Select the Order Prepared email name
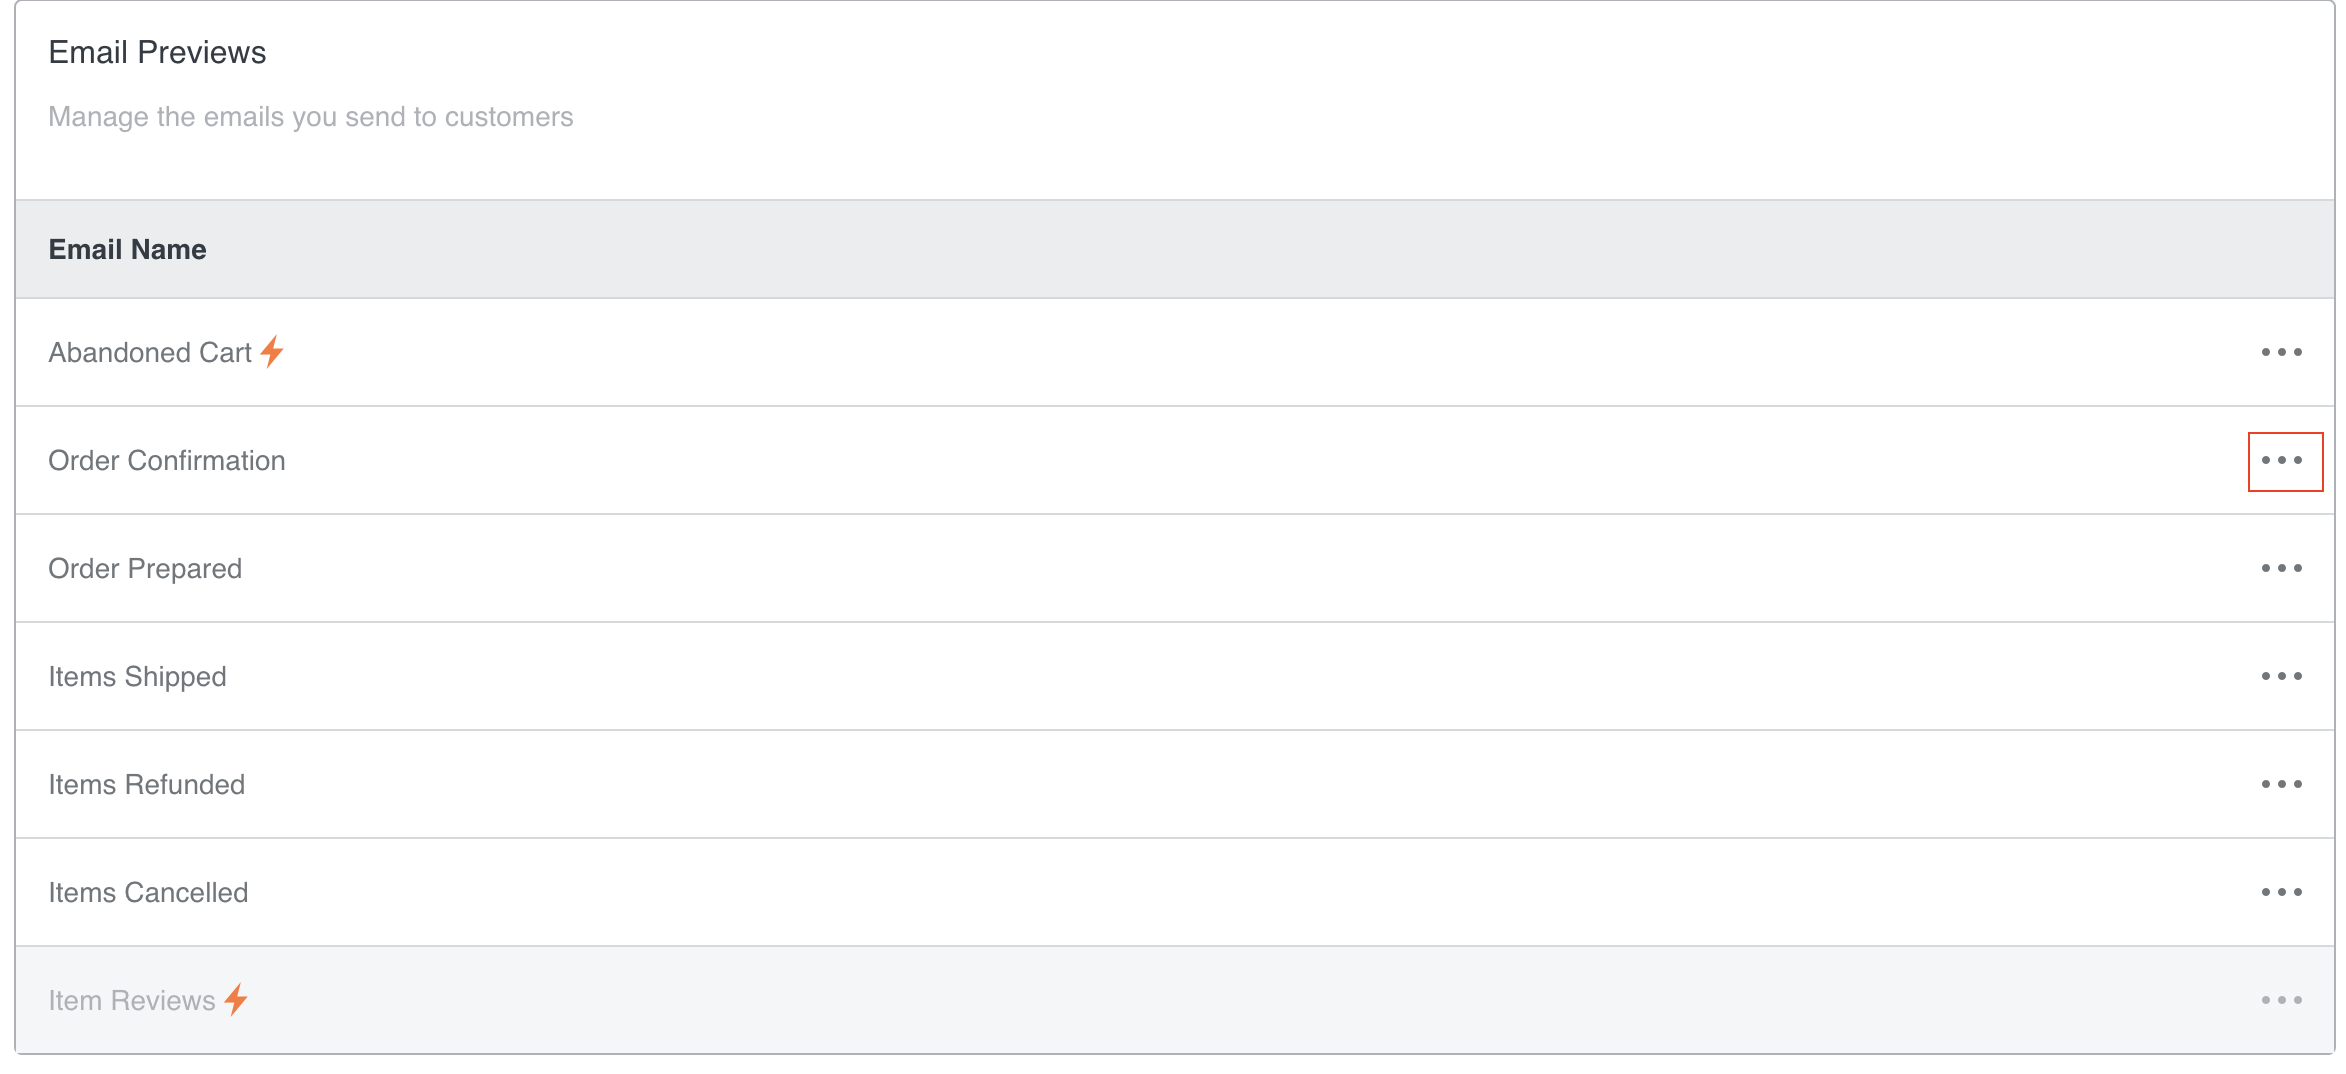 coord(145,569)
